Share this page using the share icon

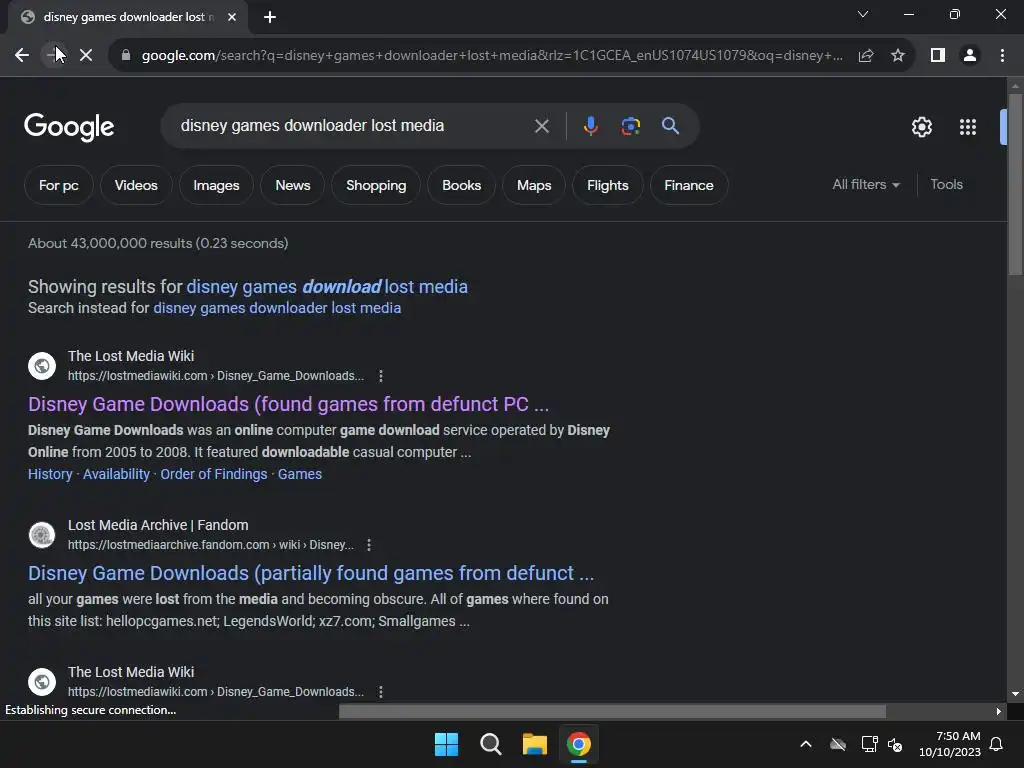tap(866, 56)
